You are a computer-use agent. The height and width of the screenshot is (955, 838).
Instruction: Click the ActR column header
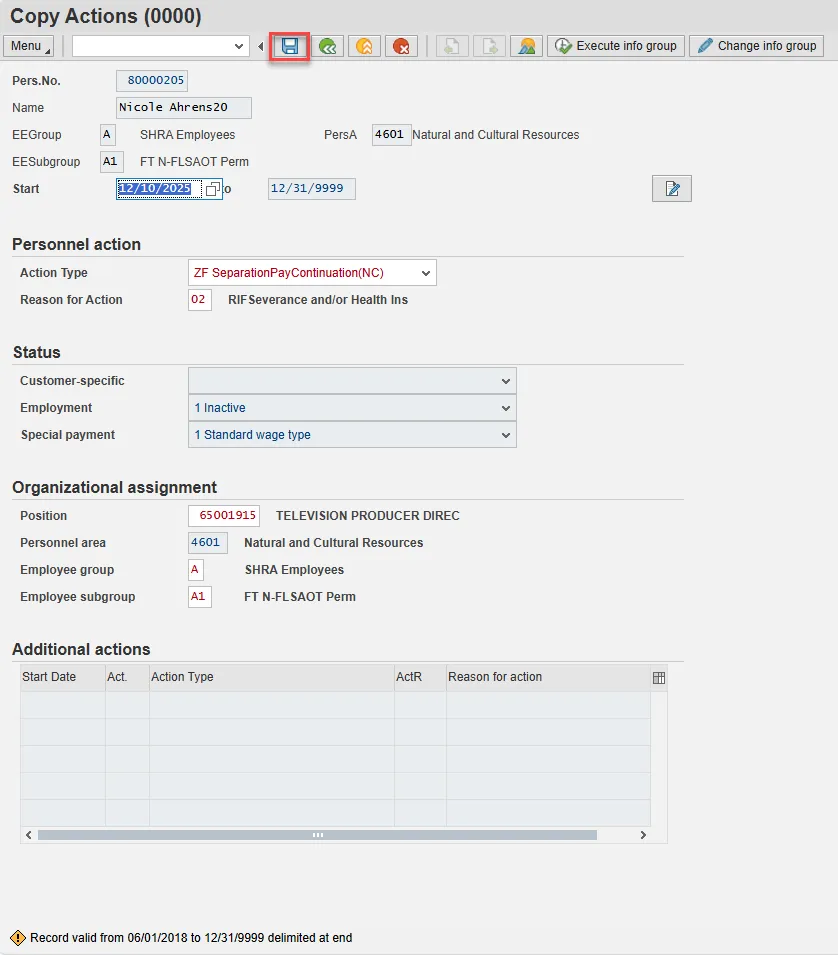(x=420, y=677)
